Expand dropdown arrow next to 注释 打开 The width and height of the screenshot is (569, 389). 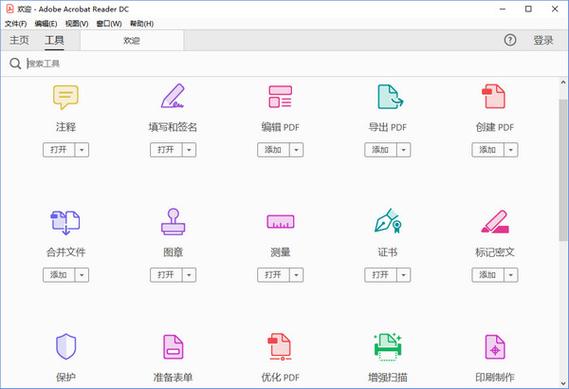click(x=82, y=150)
